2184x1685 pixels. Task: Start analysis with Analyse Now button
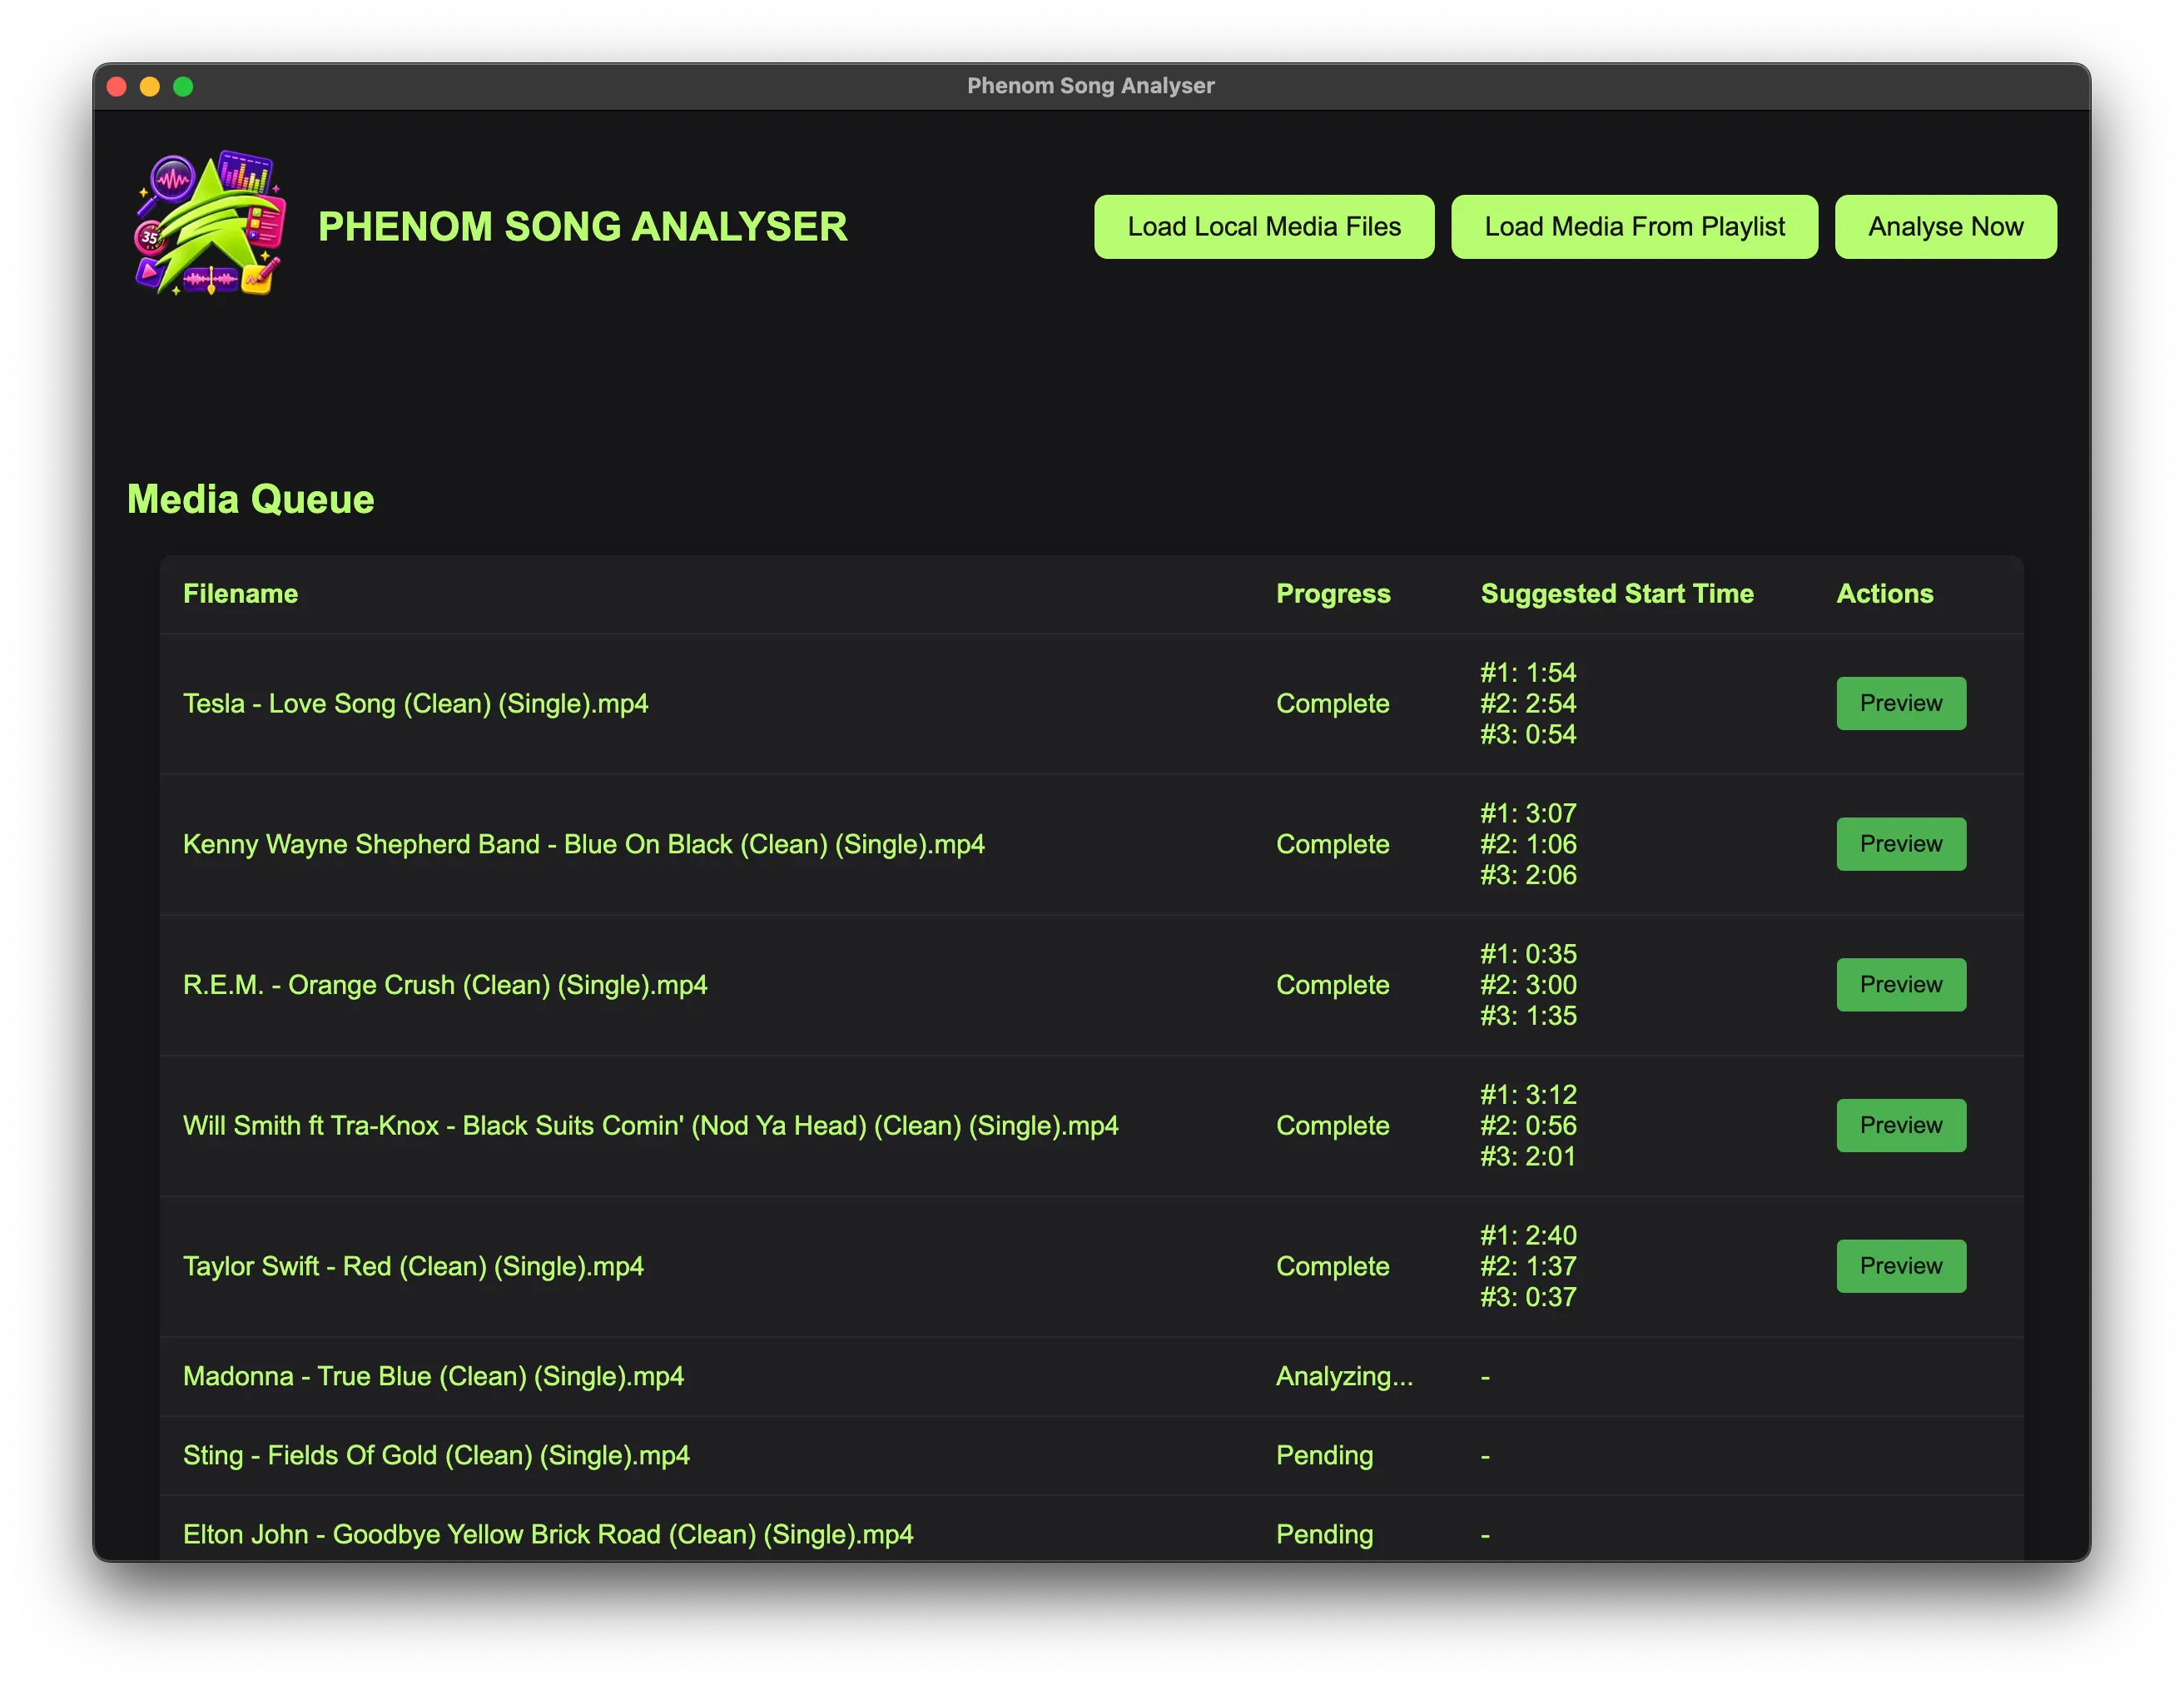point(1945,227)
